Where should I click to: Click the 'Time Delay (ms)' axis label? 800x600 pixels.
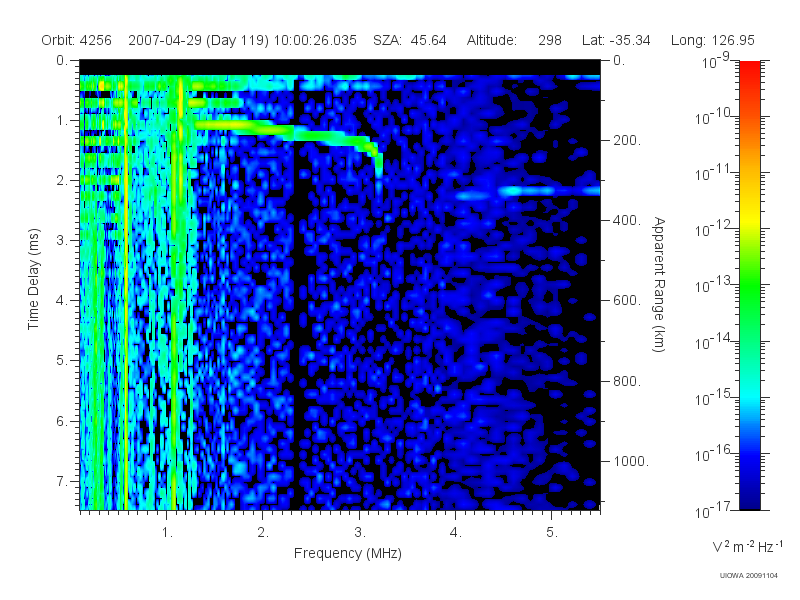(x=33, y=279)
